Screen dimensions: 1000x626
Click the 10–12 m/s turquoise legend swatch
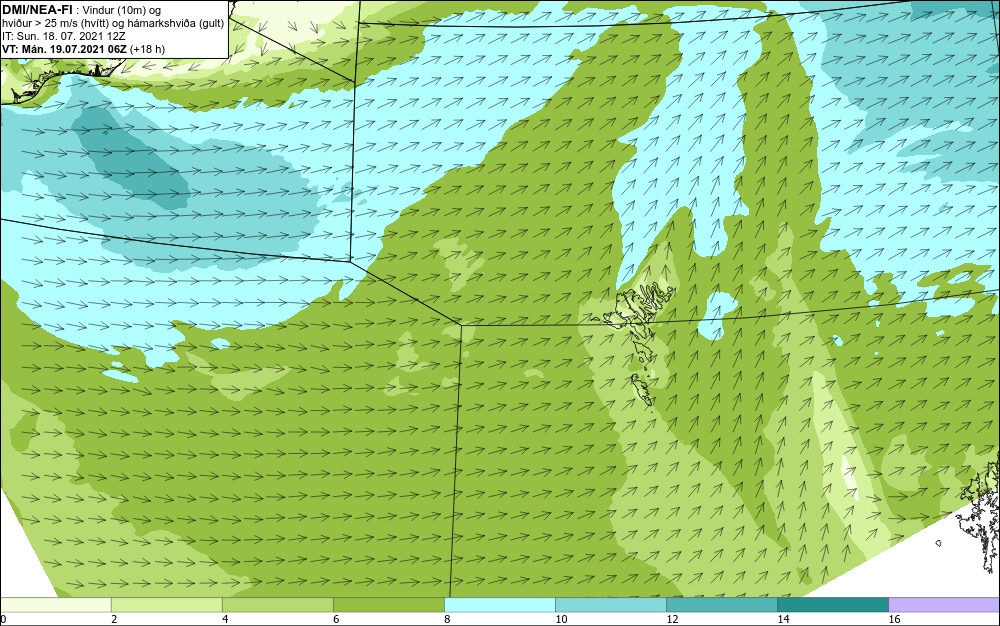610,605
